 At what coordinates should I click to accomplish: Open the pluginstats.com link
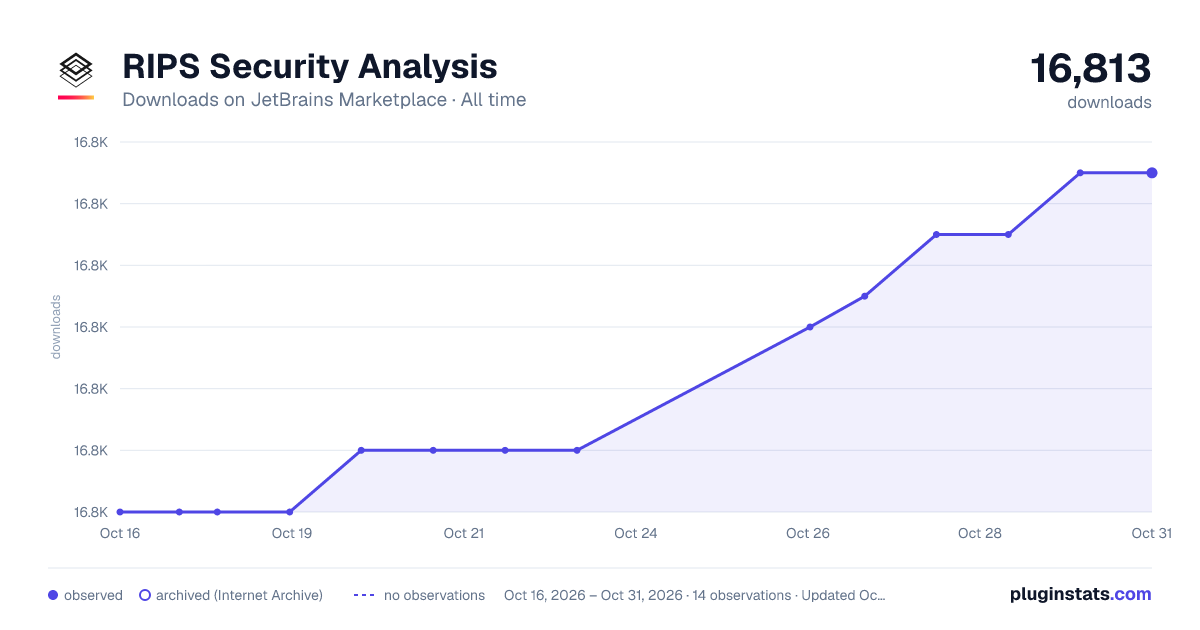[x=1081, y=594]
